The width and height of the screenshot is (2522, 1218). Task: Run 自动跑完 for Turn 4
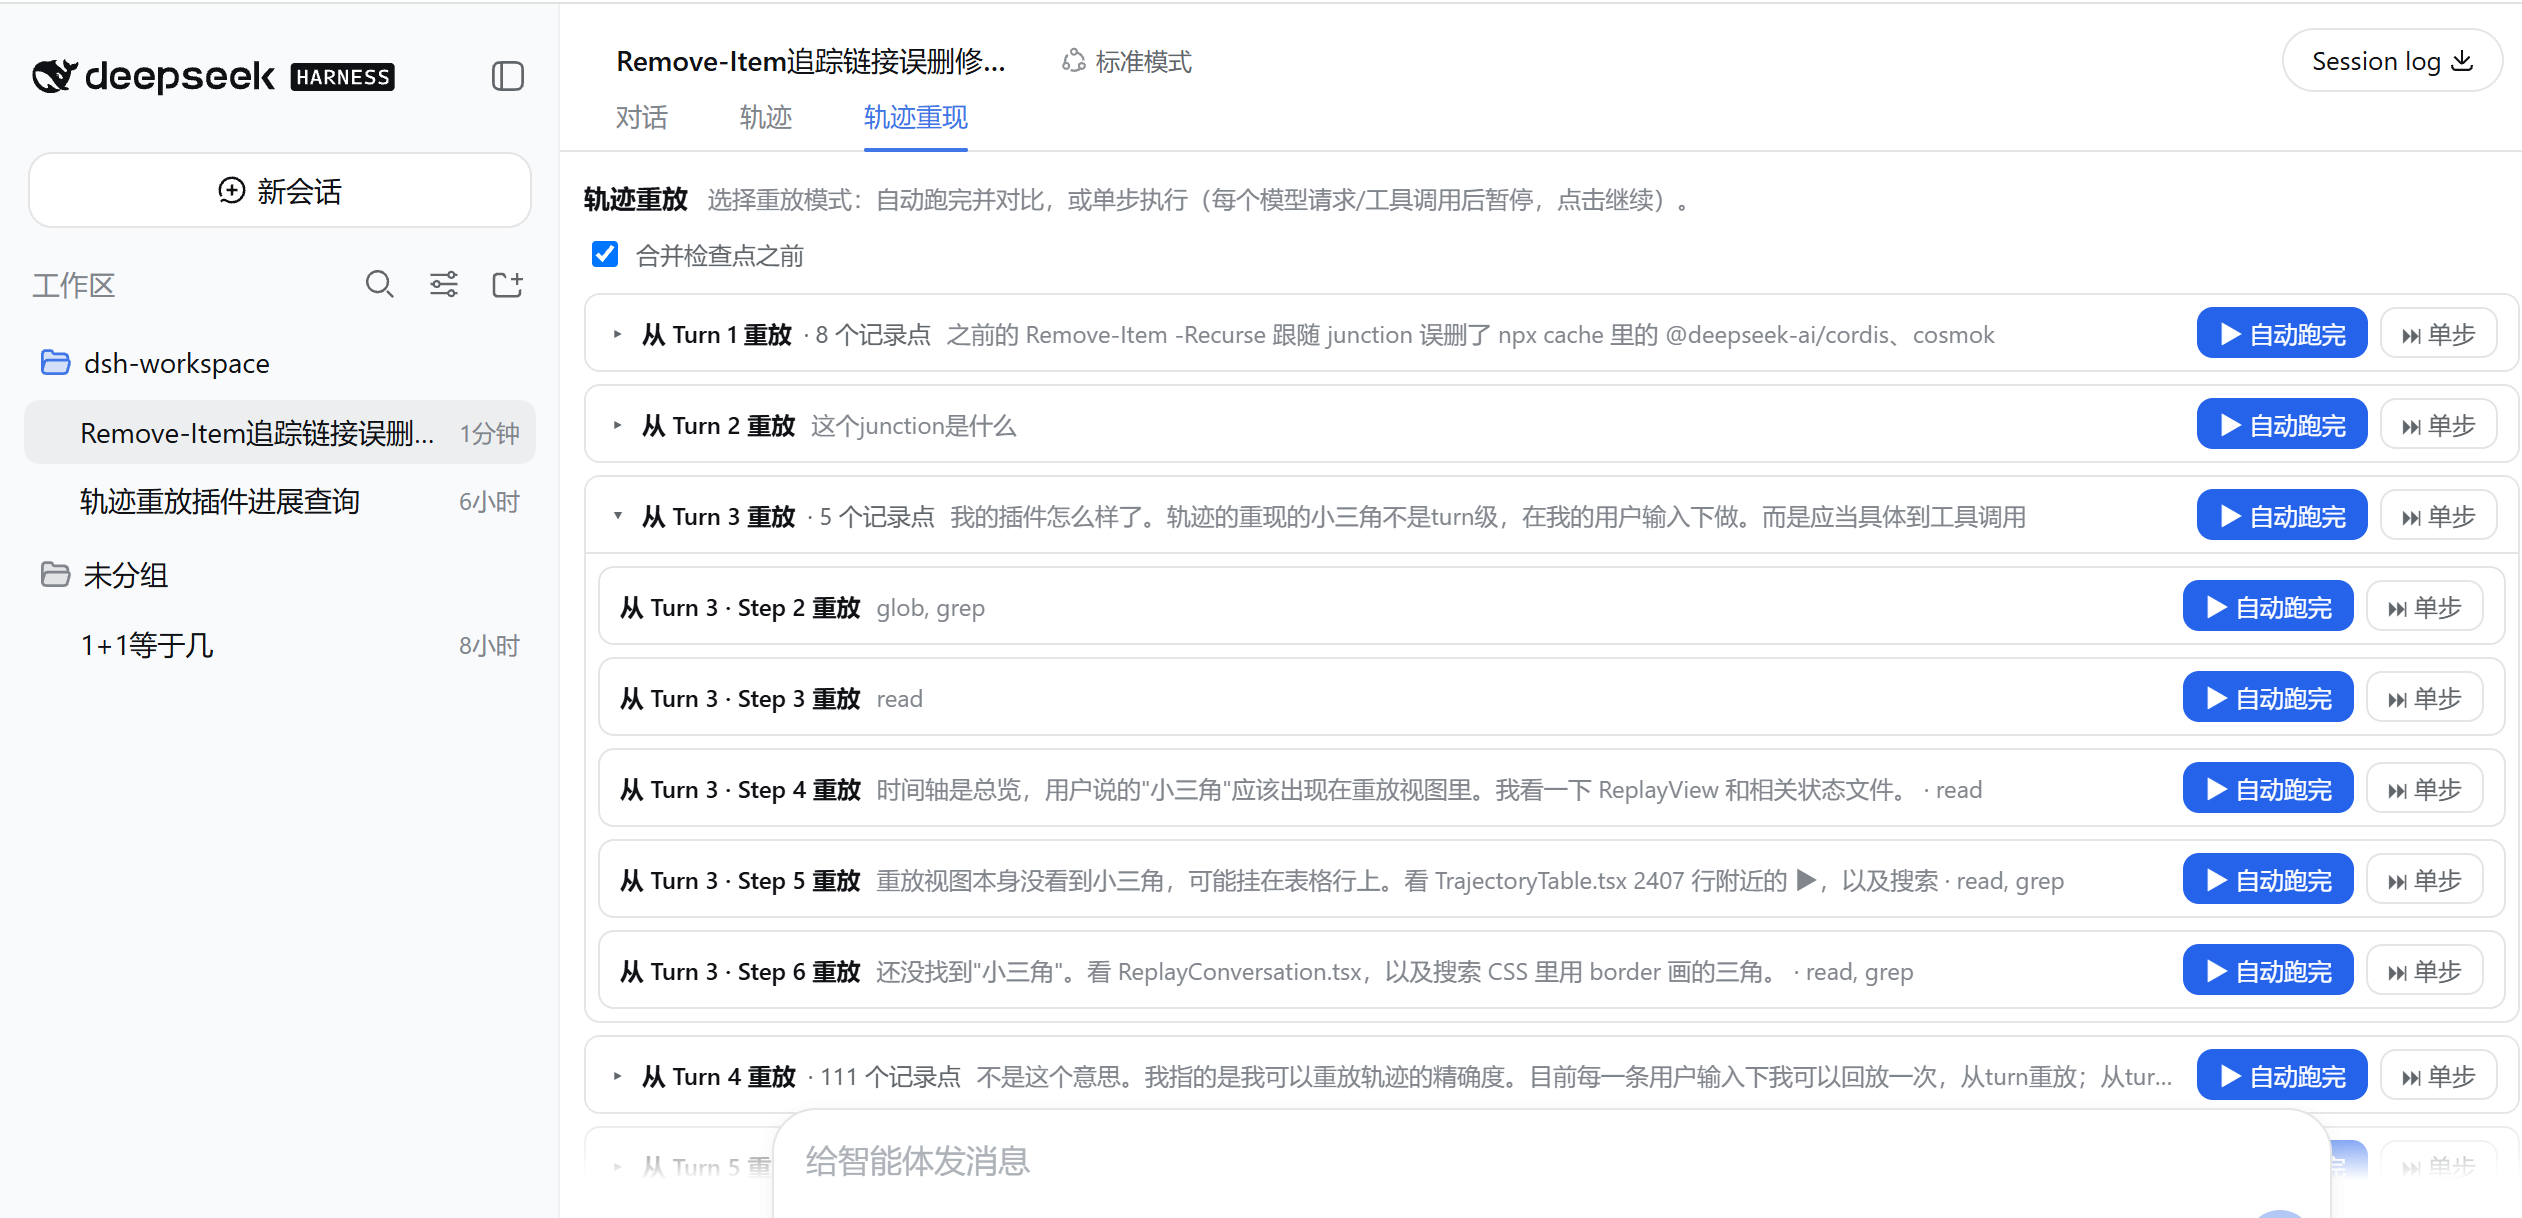pos(2282,1076)
